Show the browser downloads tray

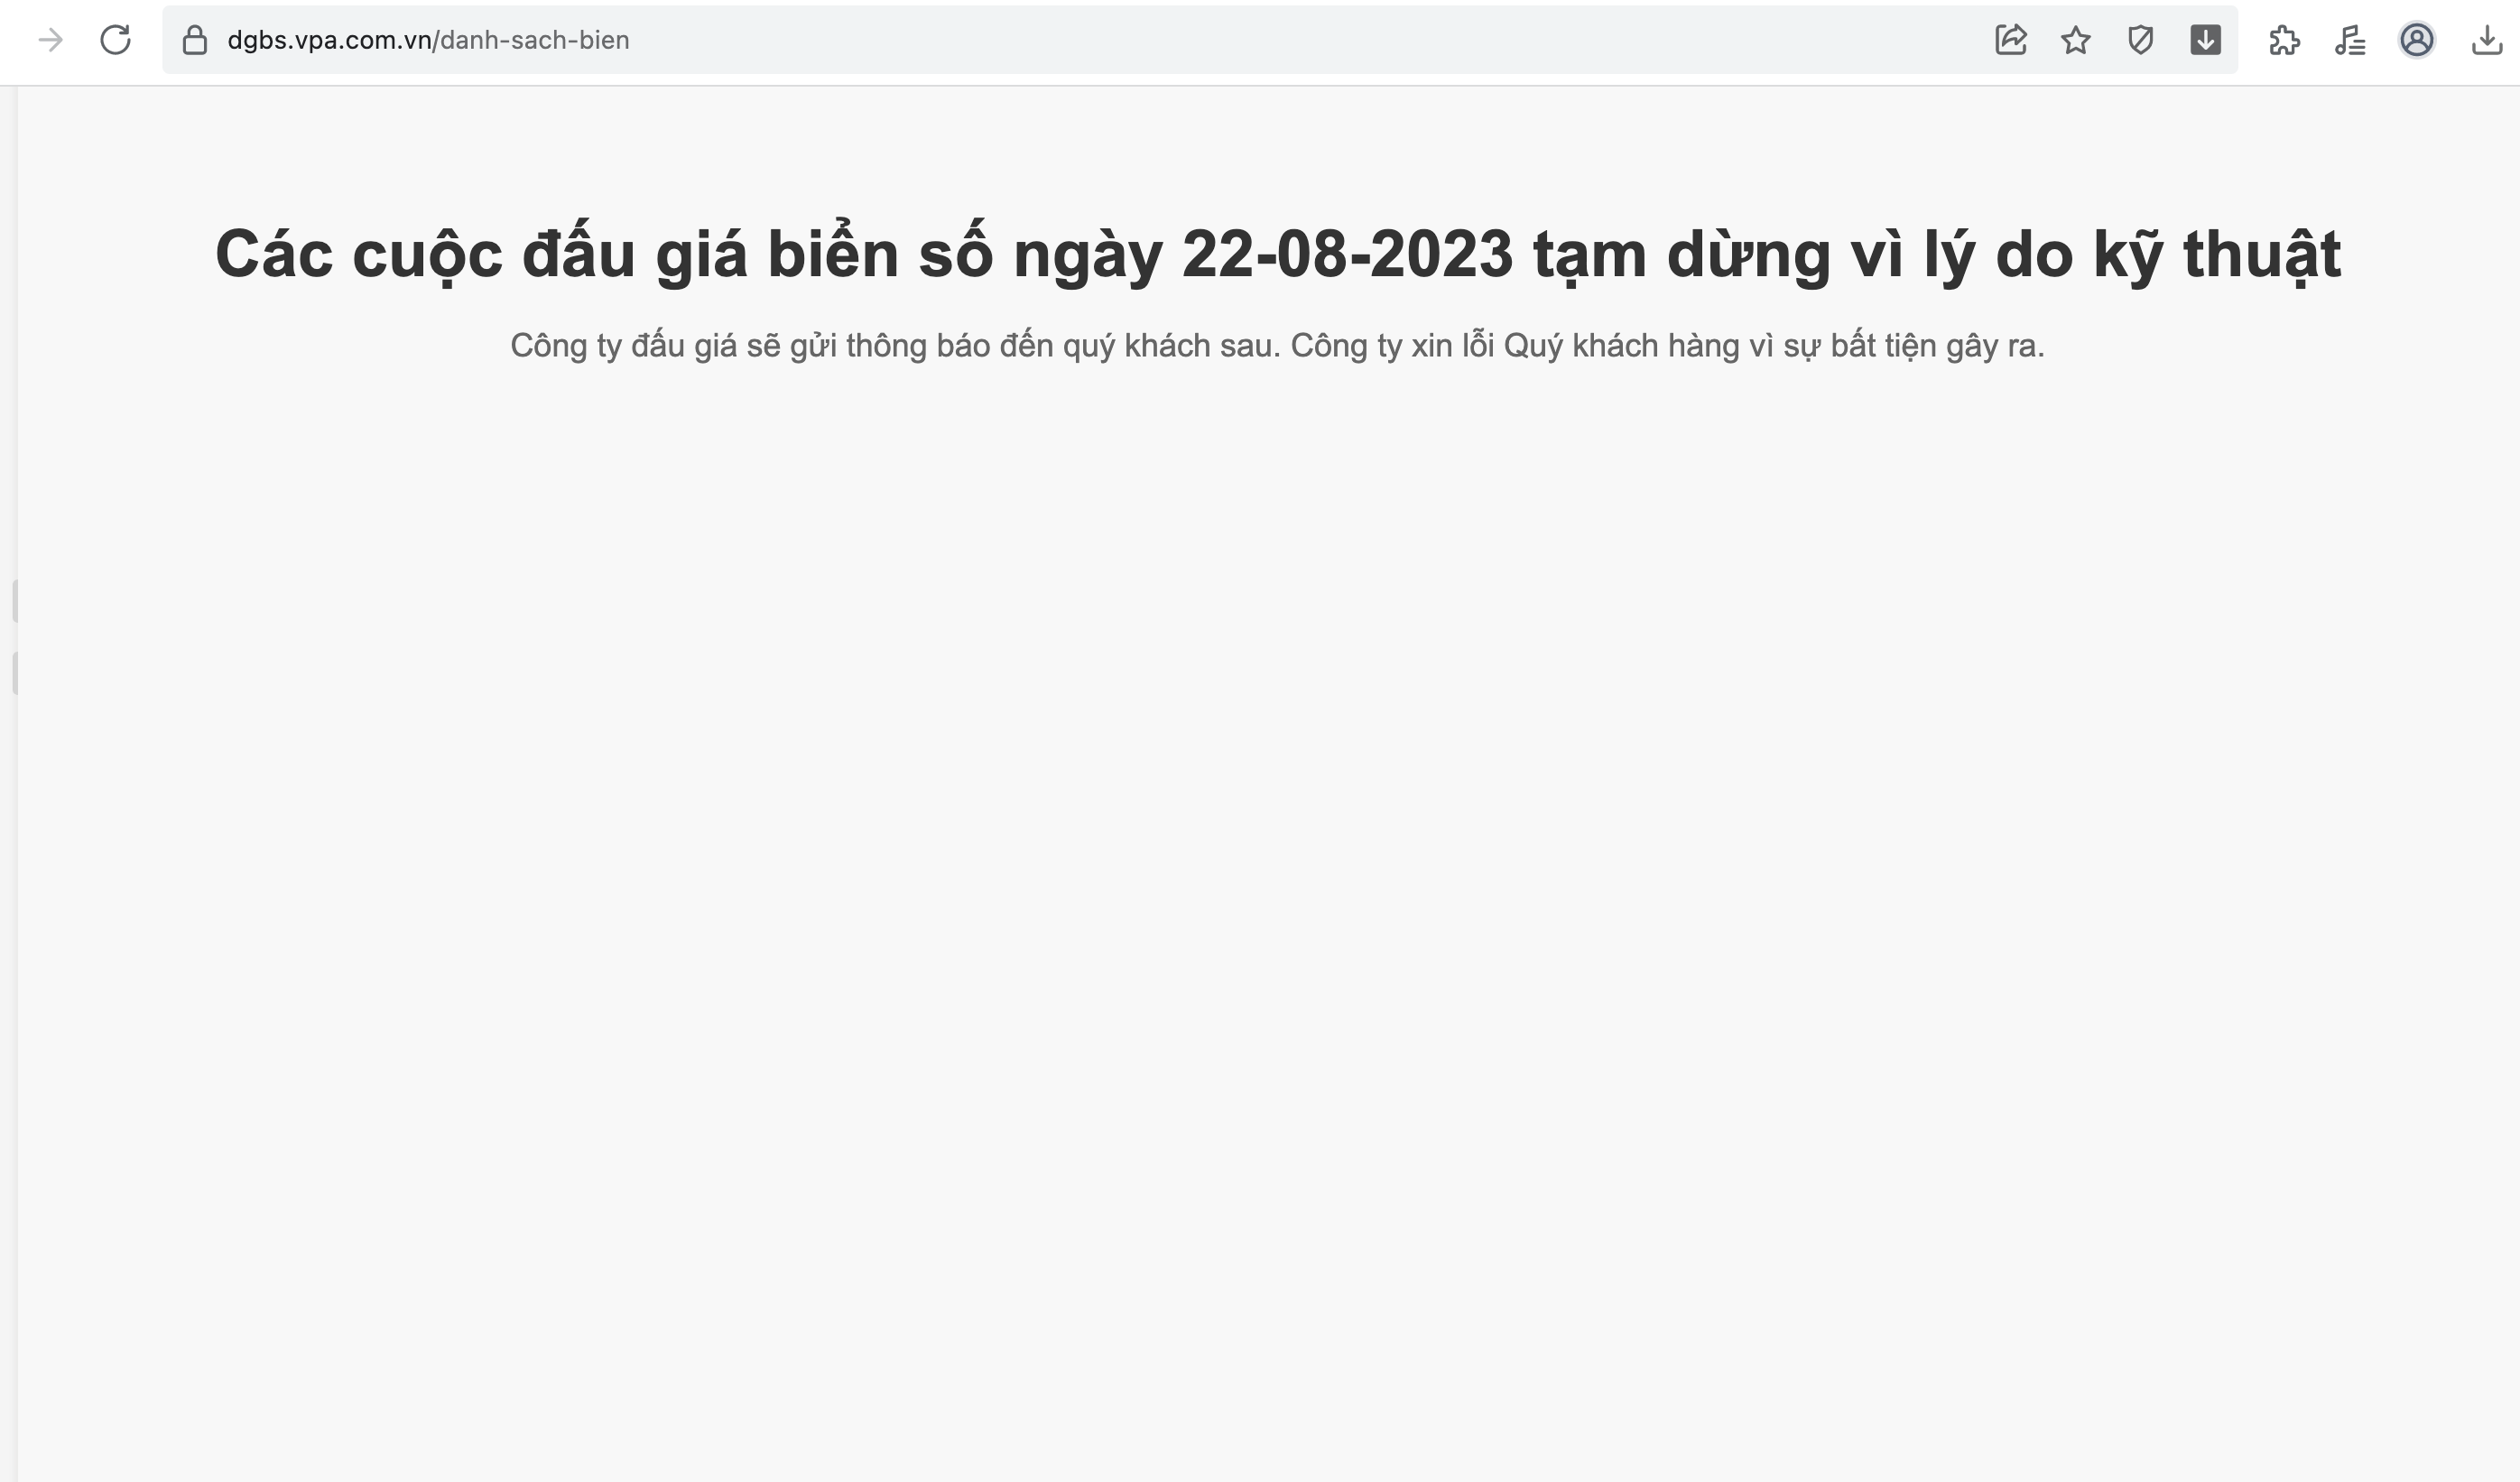2487,40
